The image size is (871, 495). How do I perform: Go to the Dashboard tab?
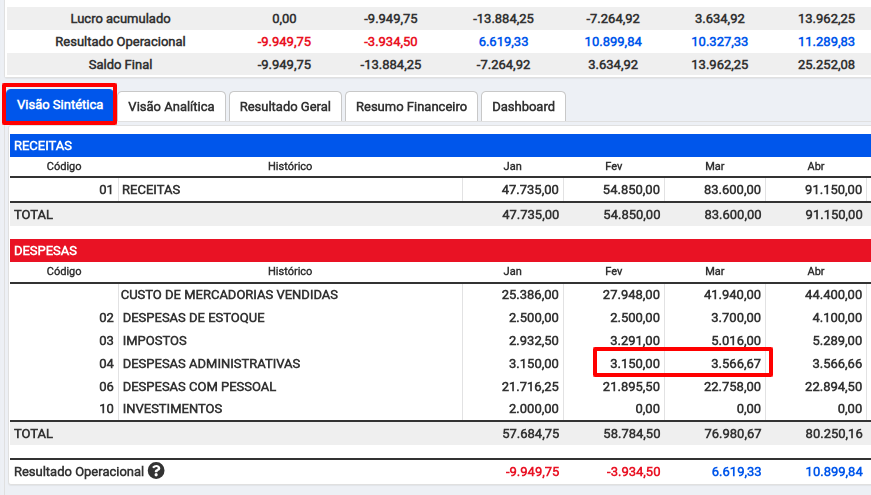click(523, 107)
